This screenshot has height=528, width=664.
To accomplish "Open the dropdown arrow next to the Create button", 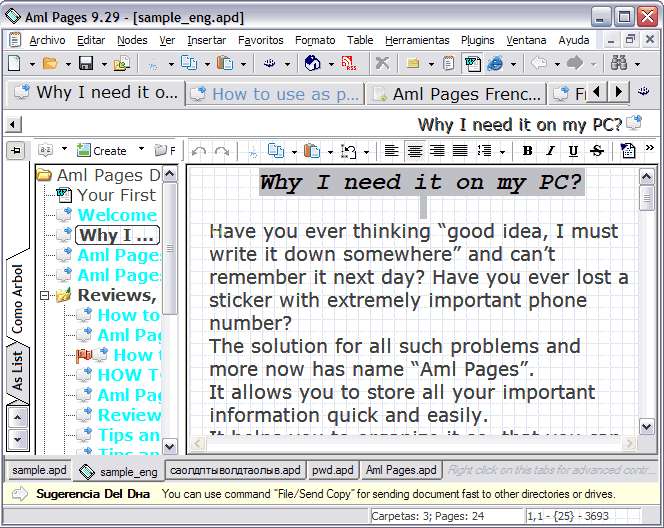I will coord(141,149).
